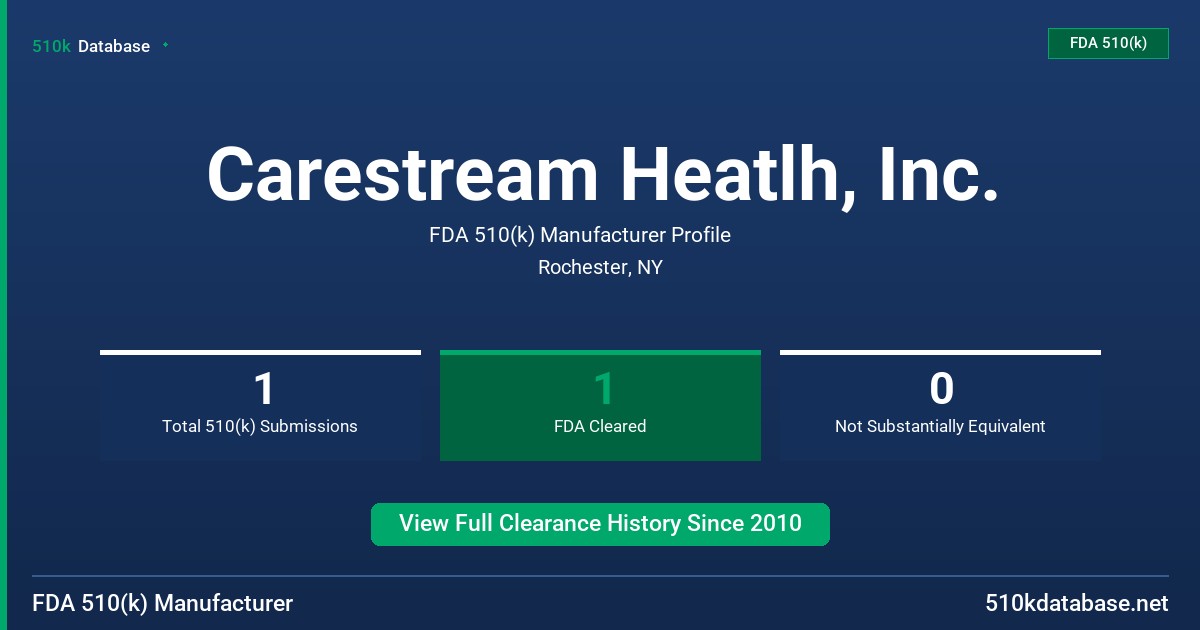The image size is (1200, 630).
Task: Click the FDA 510(k) badge
Action: [1108, 43]
